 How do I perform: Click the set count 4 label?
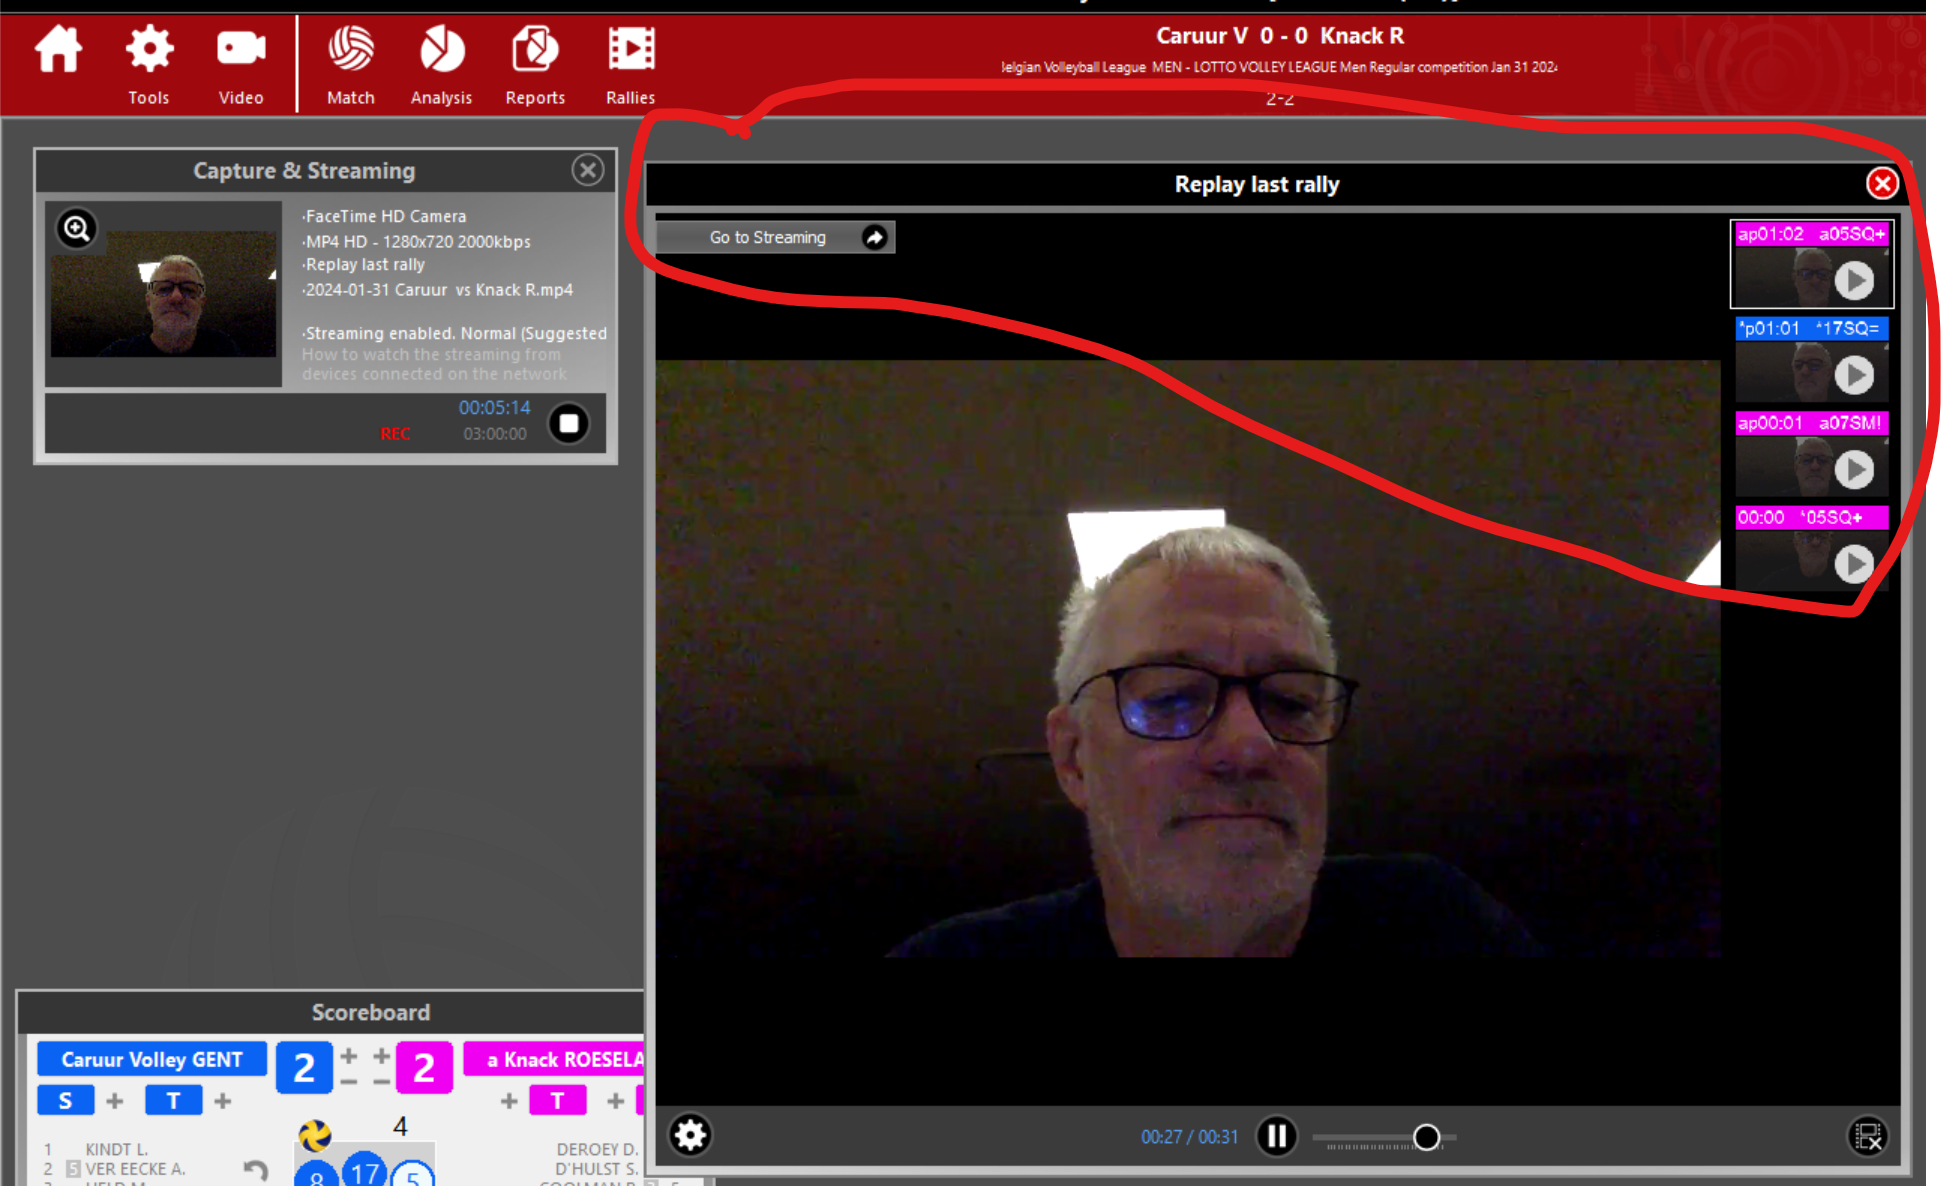click(400, 1126)
